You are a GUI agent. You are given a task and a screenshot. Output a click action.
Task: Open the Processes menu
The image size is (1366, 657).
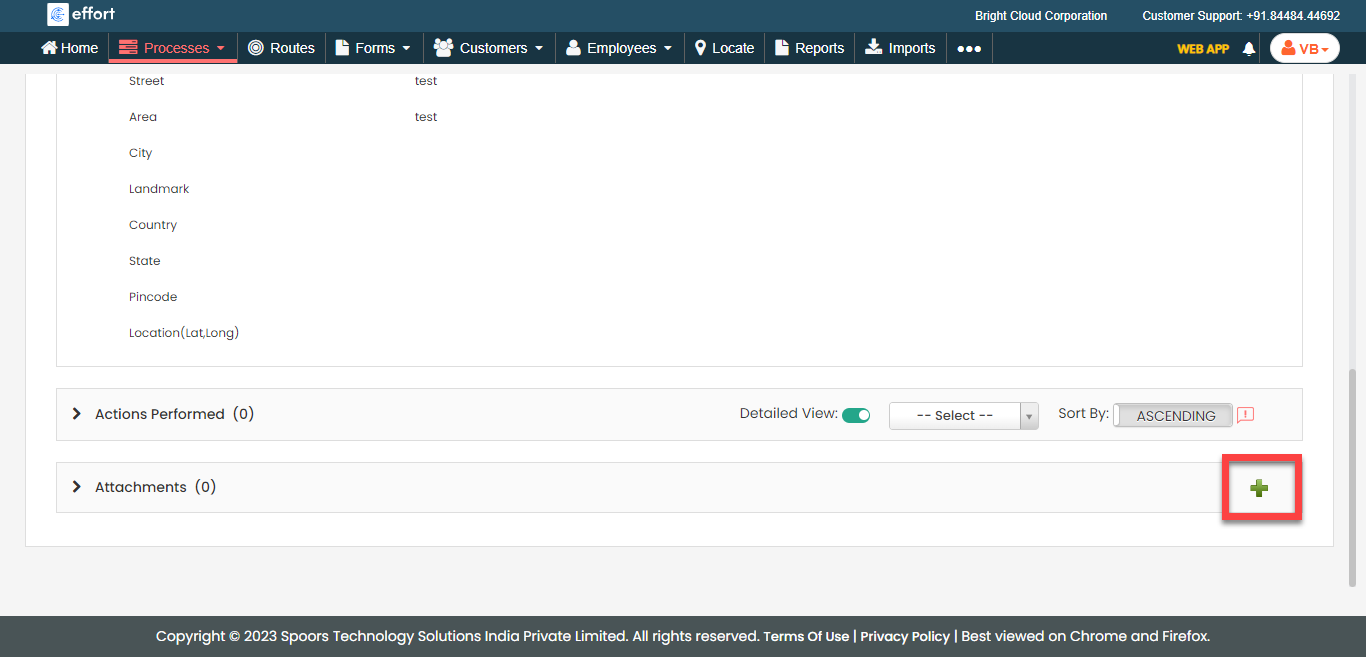(x=173, y=48)
